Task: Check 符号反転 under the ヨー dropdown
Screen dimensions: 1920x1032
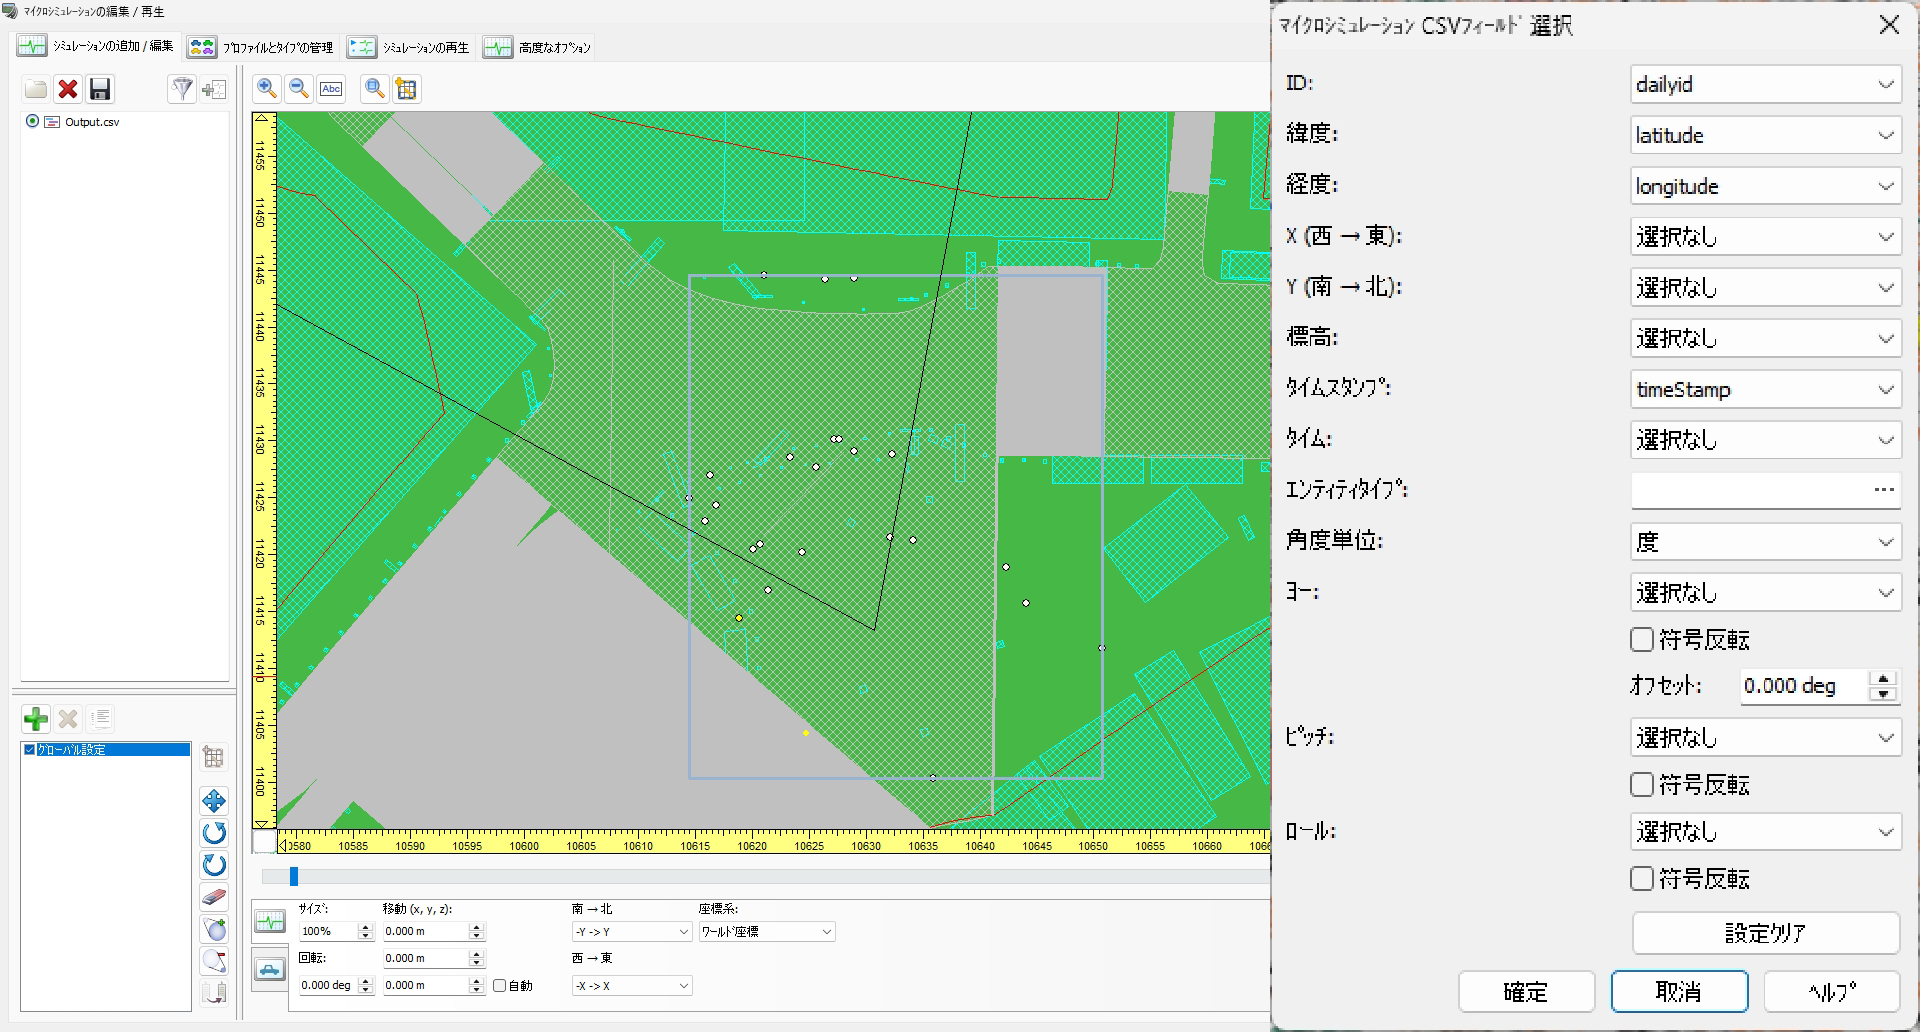Action: [1642, 640]
